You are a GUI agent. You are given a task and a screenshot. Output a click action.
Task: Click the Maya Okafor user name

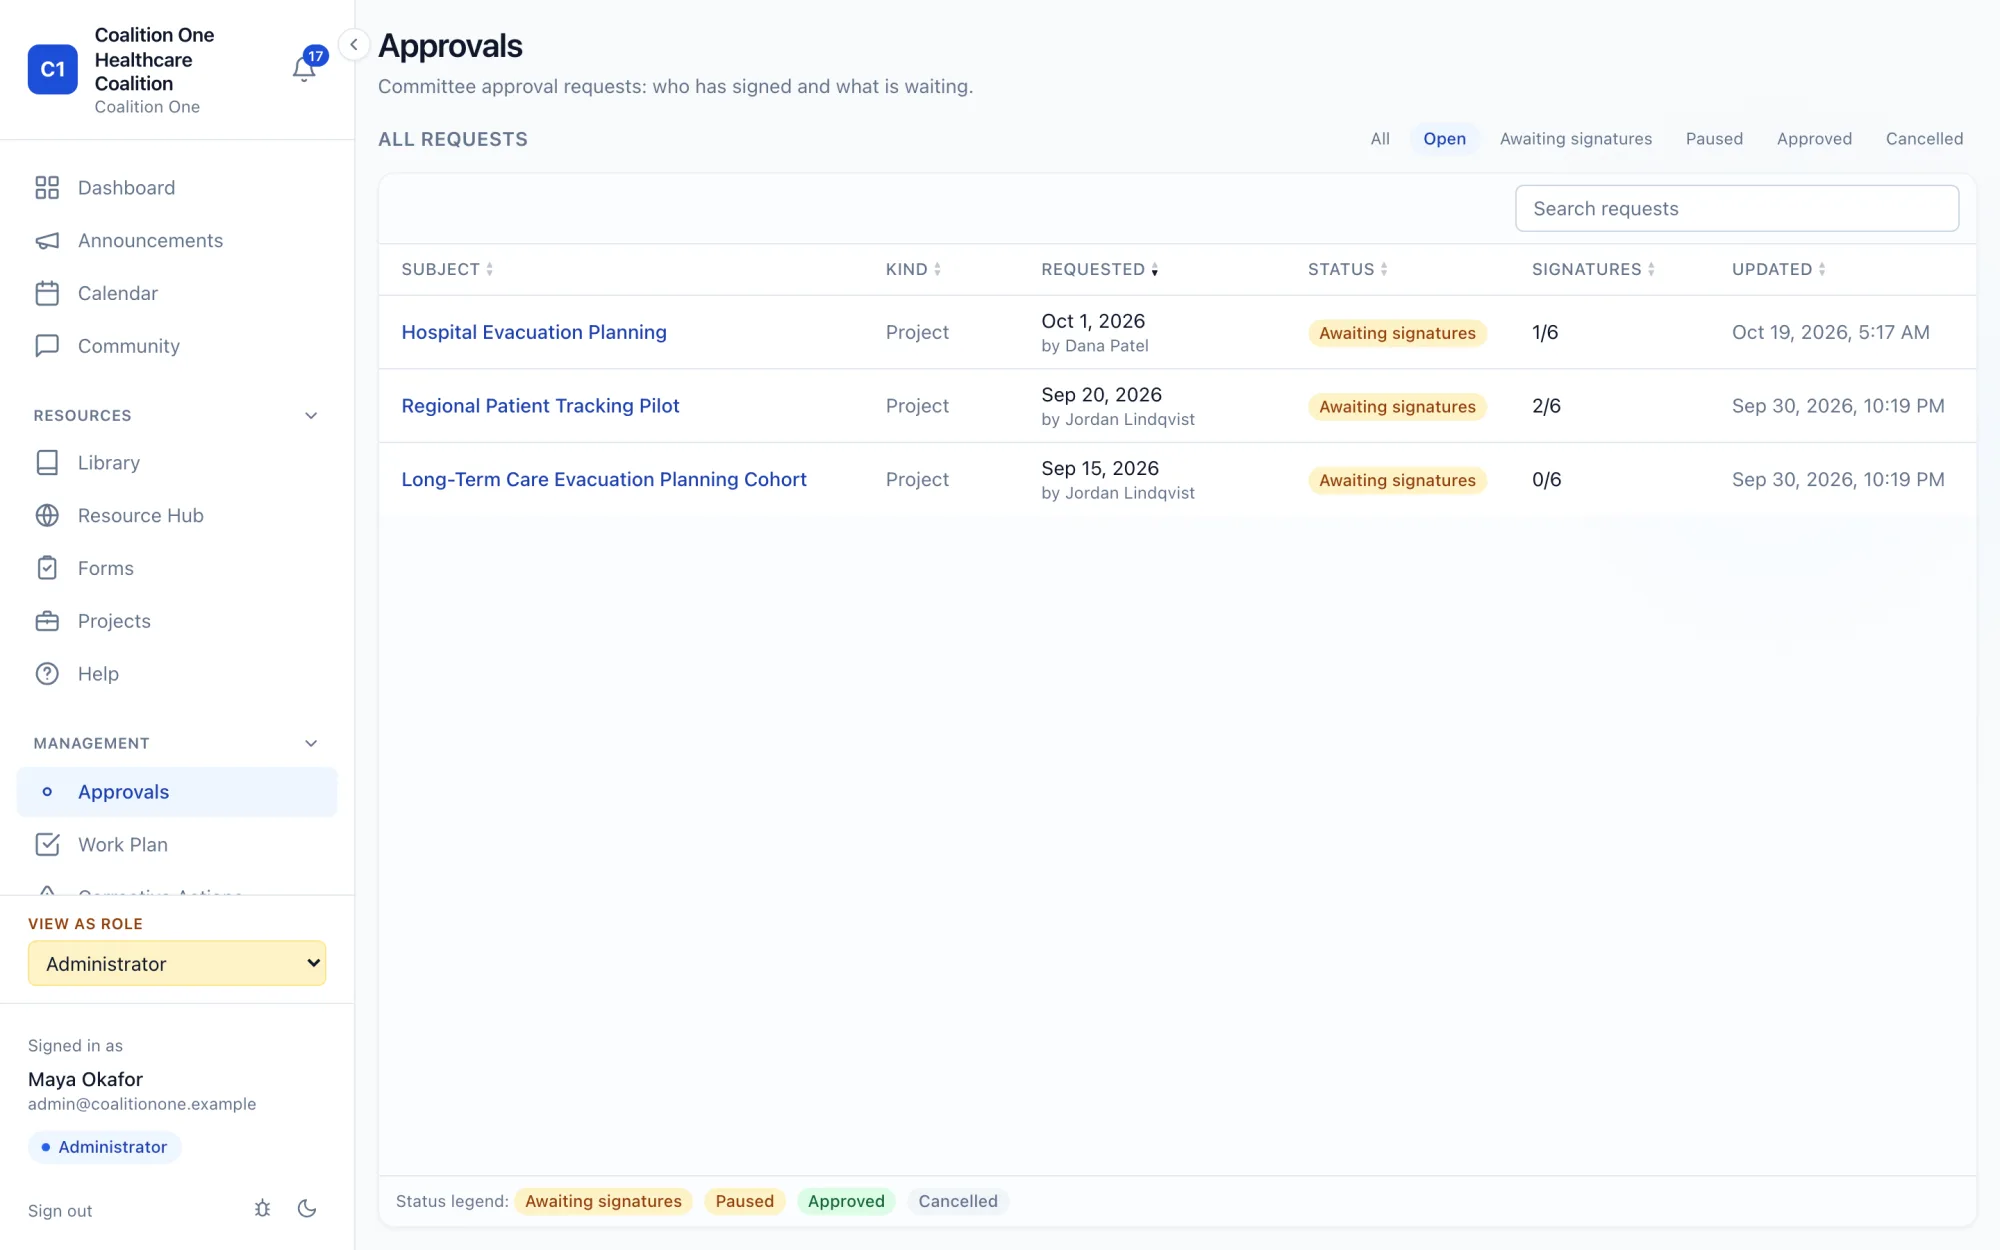(x=85, y=1079)
